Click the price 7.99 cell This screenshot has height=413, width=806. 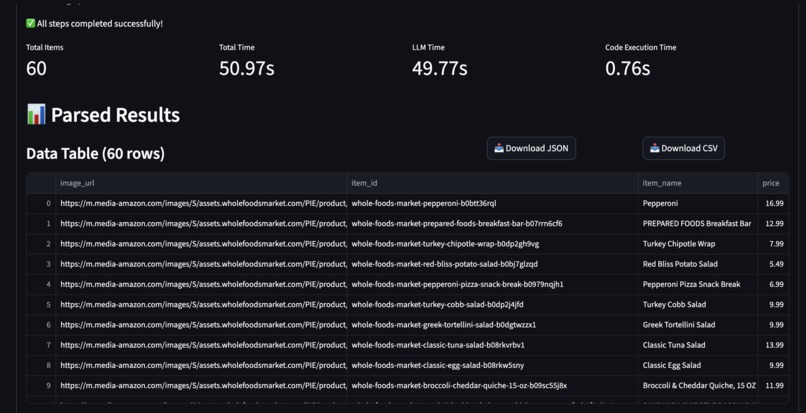click(x=773, y=244)
